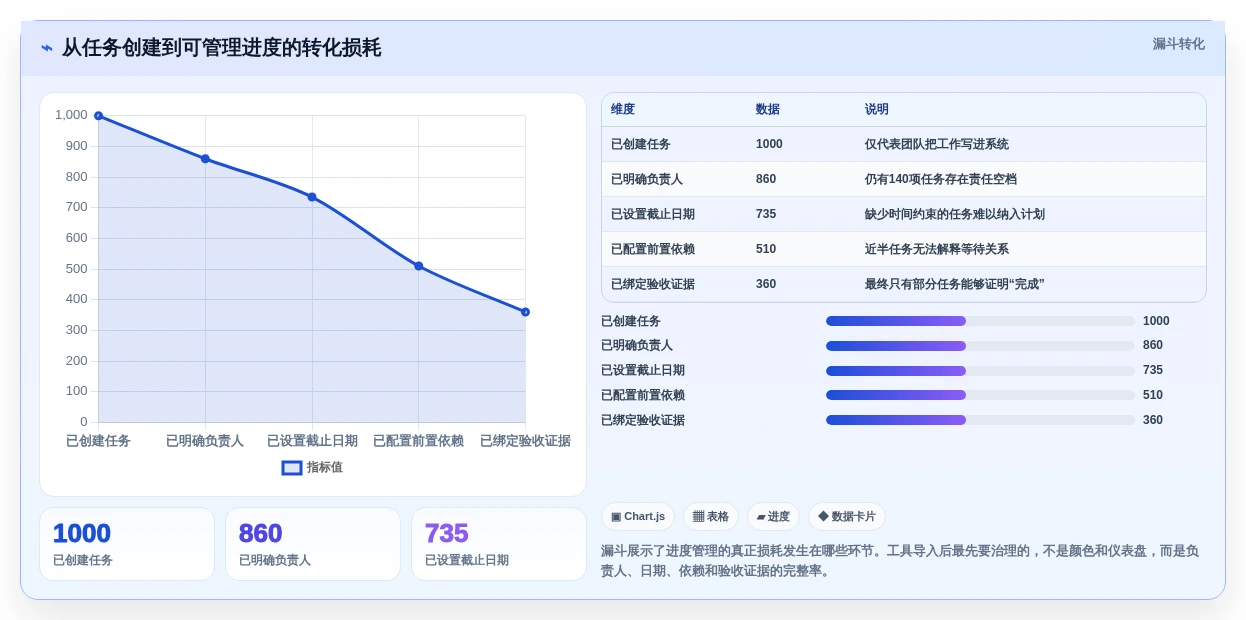Click the y-axis label 1,000
1246x620 pixels.
[x=71, y=115]
